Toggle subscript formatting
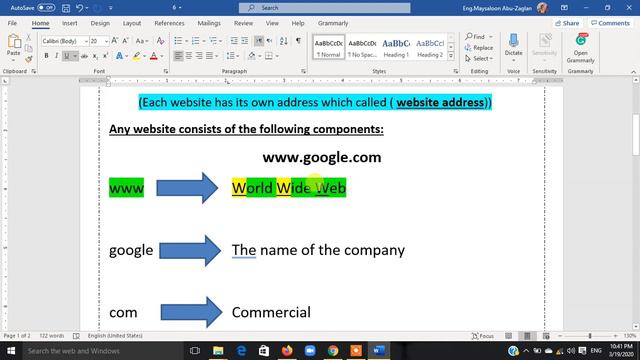The width and height of the screenshot is (640, 360). [95, 56]
